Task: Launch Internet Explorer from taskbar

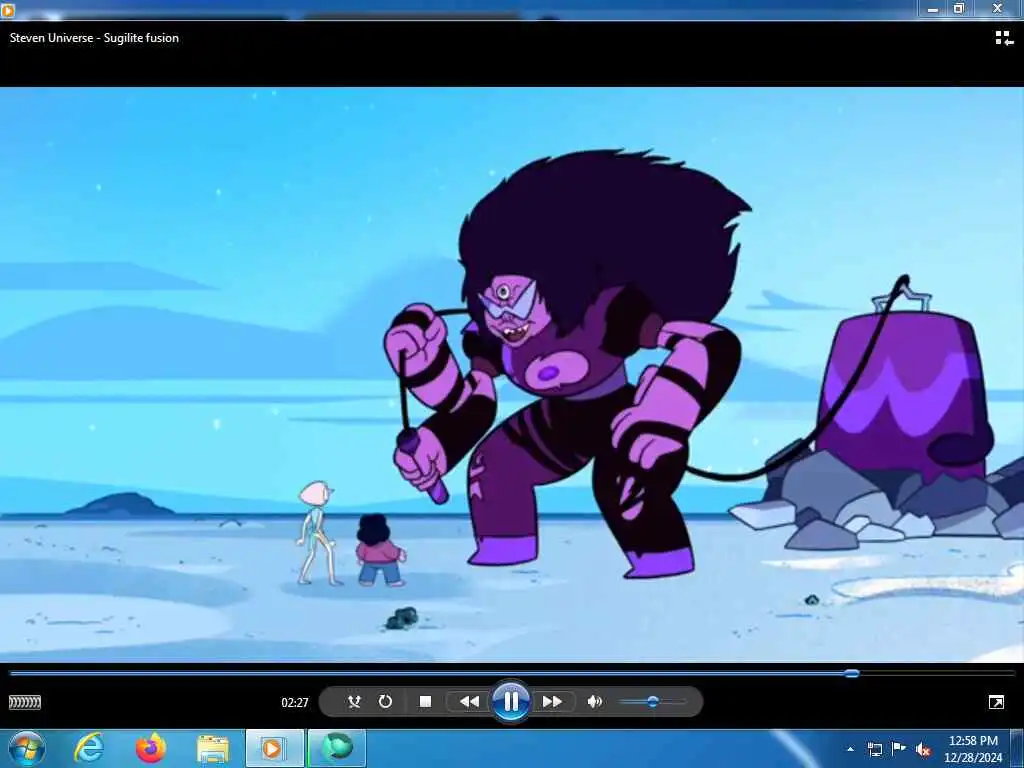Action: point(89,748)
